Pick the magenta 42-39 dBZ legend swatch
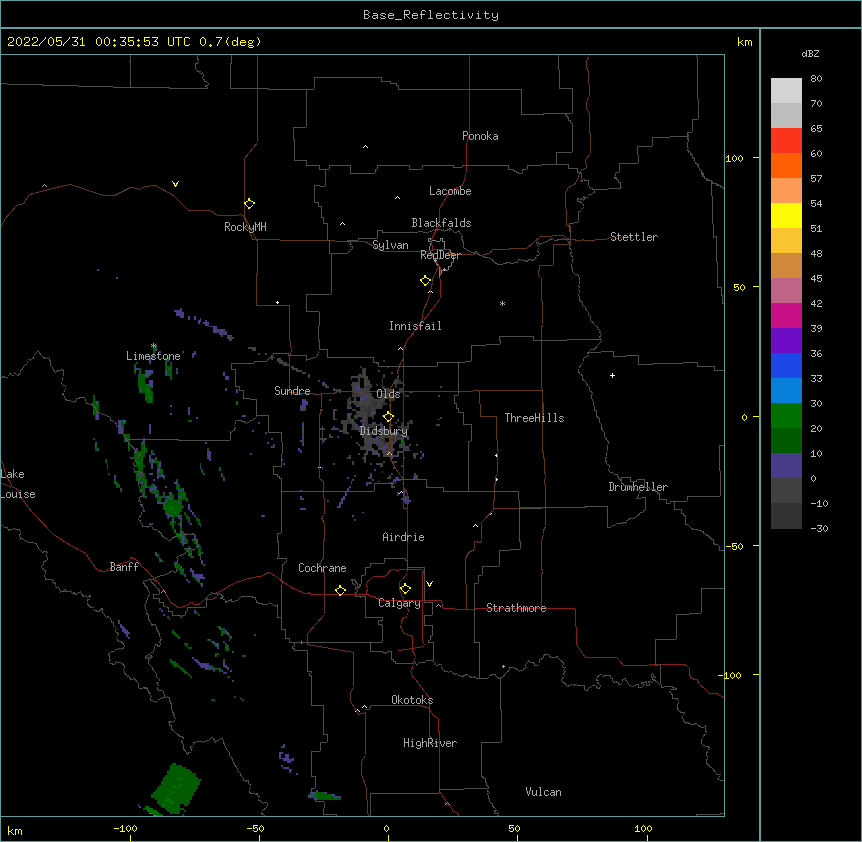862x842 pixels. coord(786,315)
